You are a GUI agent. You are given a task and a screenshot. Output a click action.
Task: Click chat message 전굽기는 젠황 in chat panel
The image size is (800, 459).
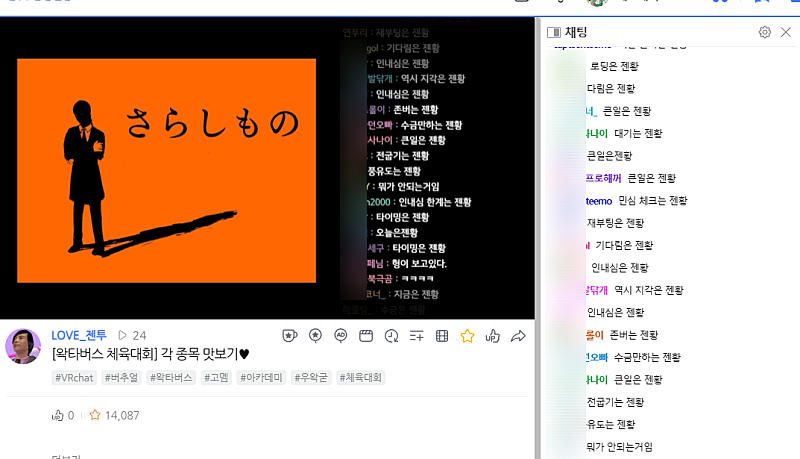615,402
